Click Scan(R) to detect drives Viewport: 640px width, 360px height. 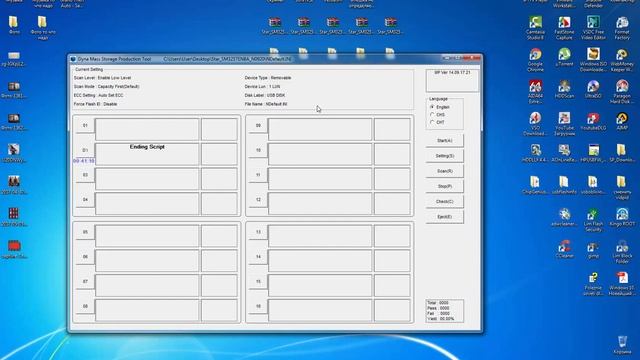(444, 171)
